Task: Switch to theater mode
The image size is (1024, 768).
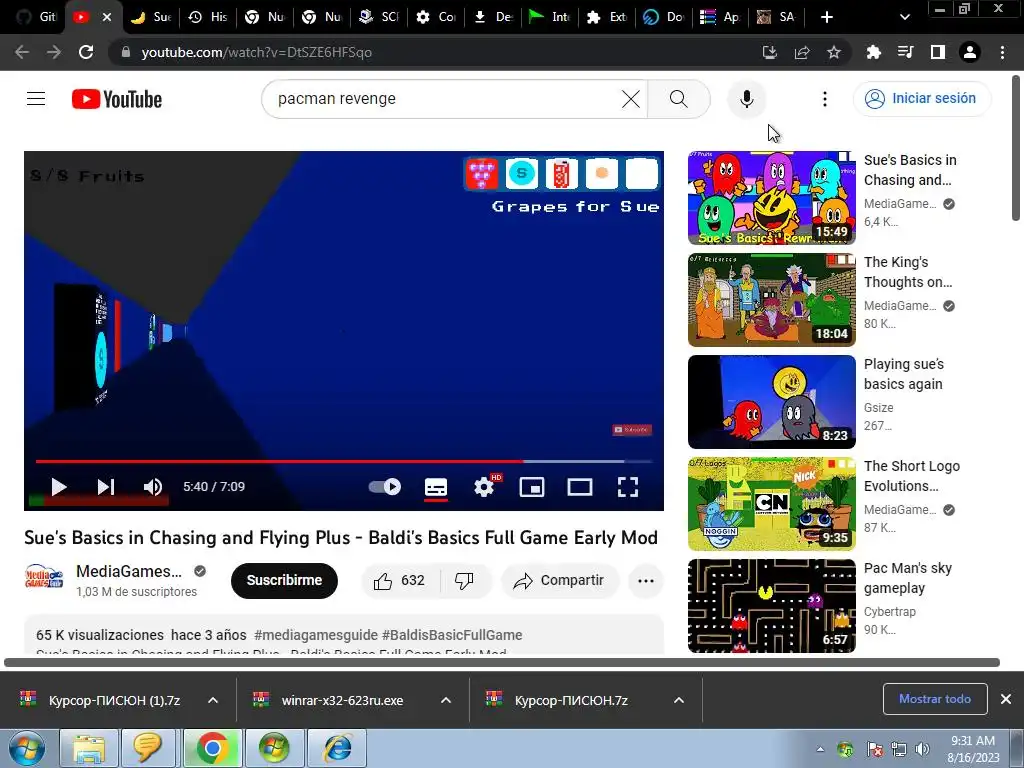Action: pos(579,487)
